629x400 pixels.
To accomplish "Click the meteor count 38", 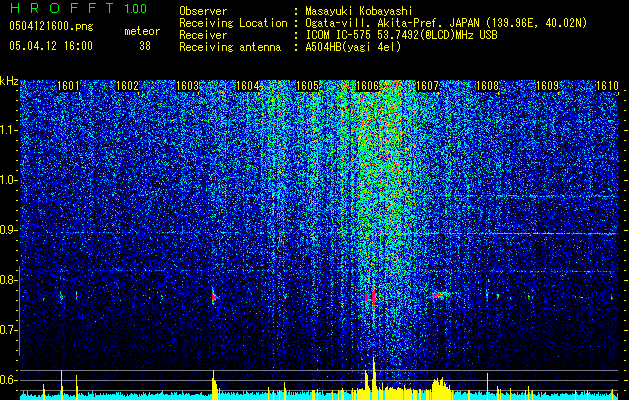I will (145, 46).
